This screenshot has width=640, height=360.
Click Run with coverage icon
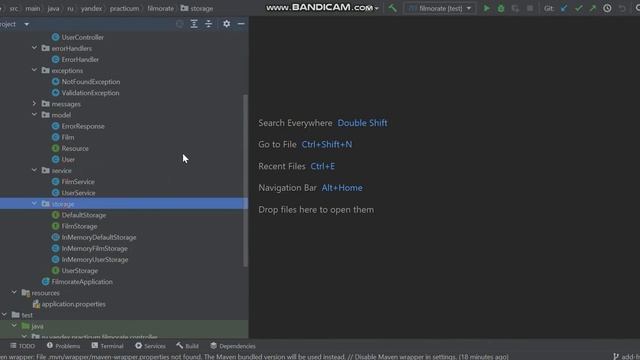(515, 8)
